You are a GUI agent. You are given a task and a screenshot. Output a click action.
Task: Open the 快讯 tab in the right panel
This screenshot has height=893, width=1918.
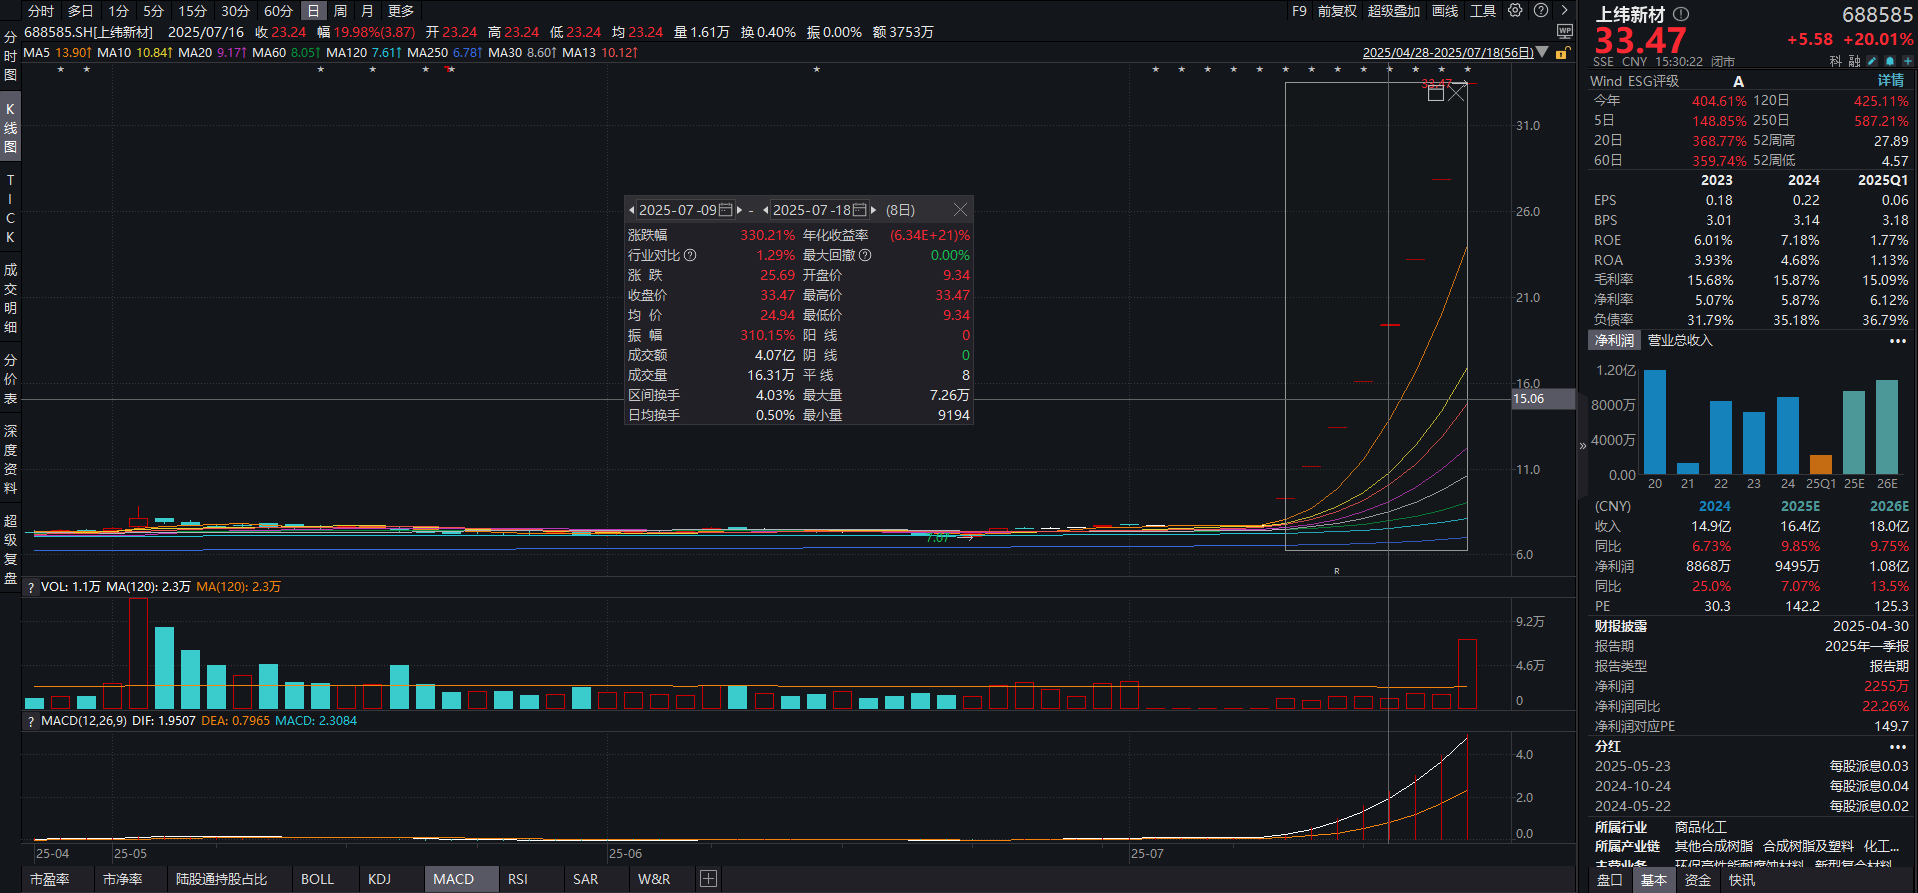coord(1742,880)
